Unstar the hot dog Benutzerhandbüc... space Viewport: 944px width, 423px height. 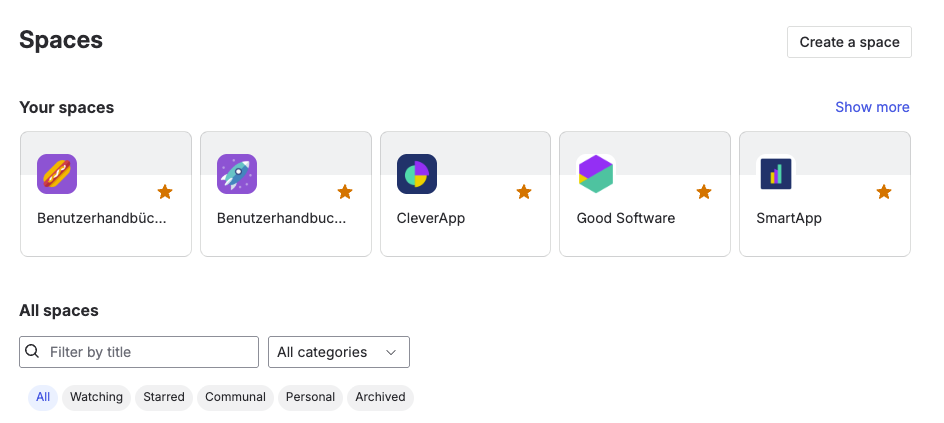[x=165, y=192]
